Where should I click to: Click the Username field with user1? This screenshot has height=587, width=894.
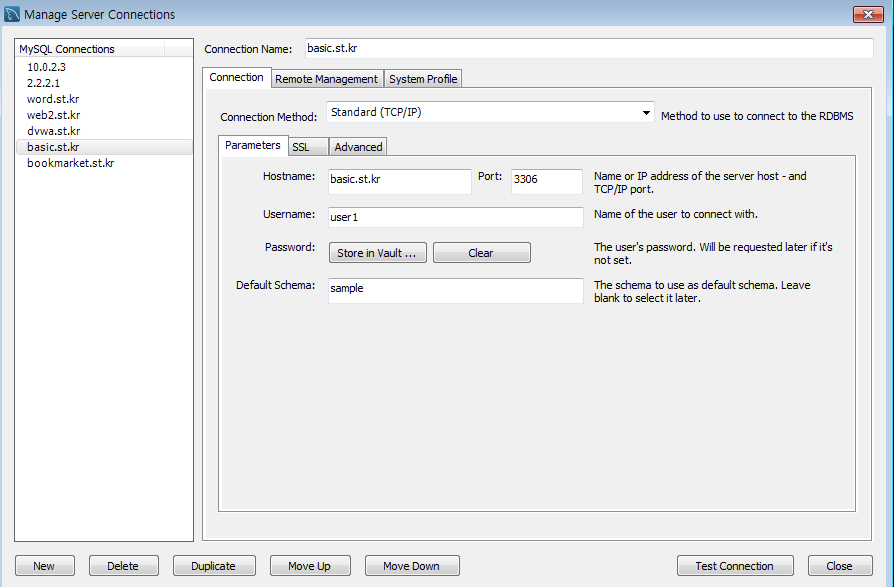point(456,217)
